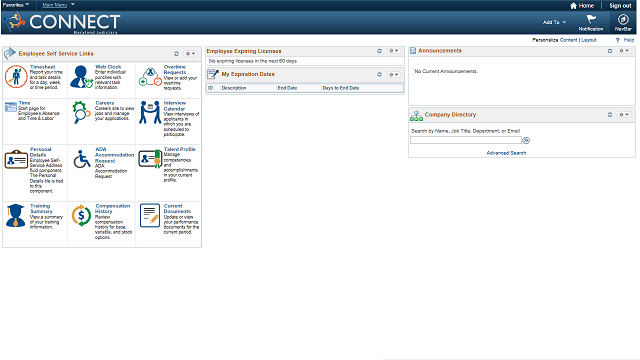Refresh My Expiration Dates pagelet

(x=379, y=74)
